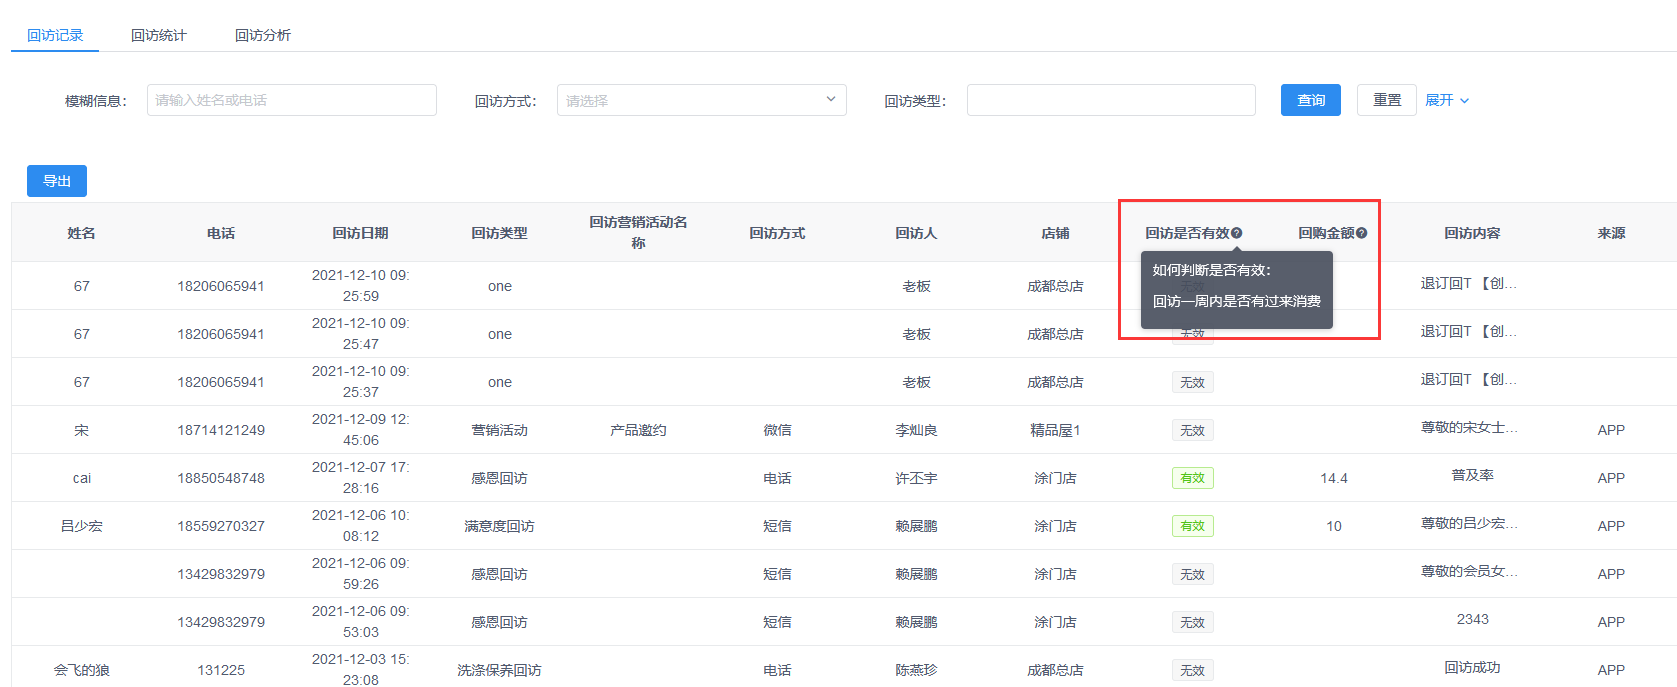Click 营销活动 visit type cell
The height and width of the screenshot is (687, 1677).
coord(500,430)
